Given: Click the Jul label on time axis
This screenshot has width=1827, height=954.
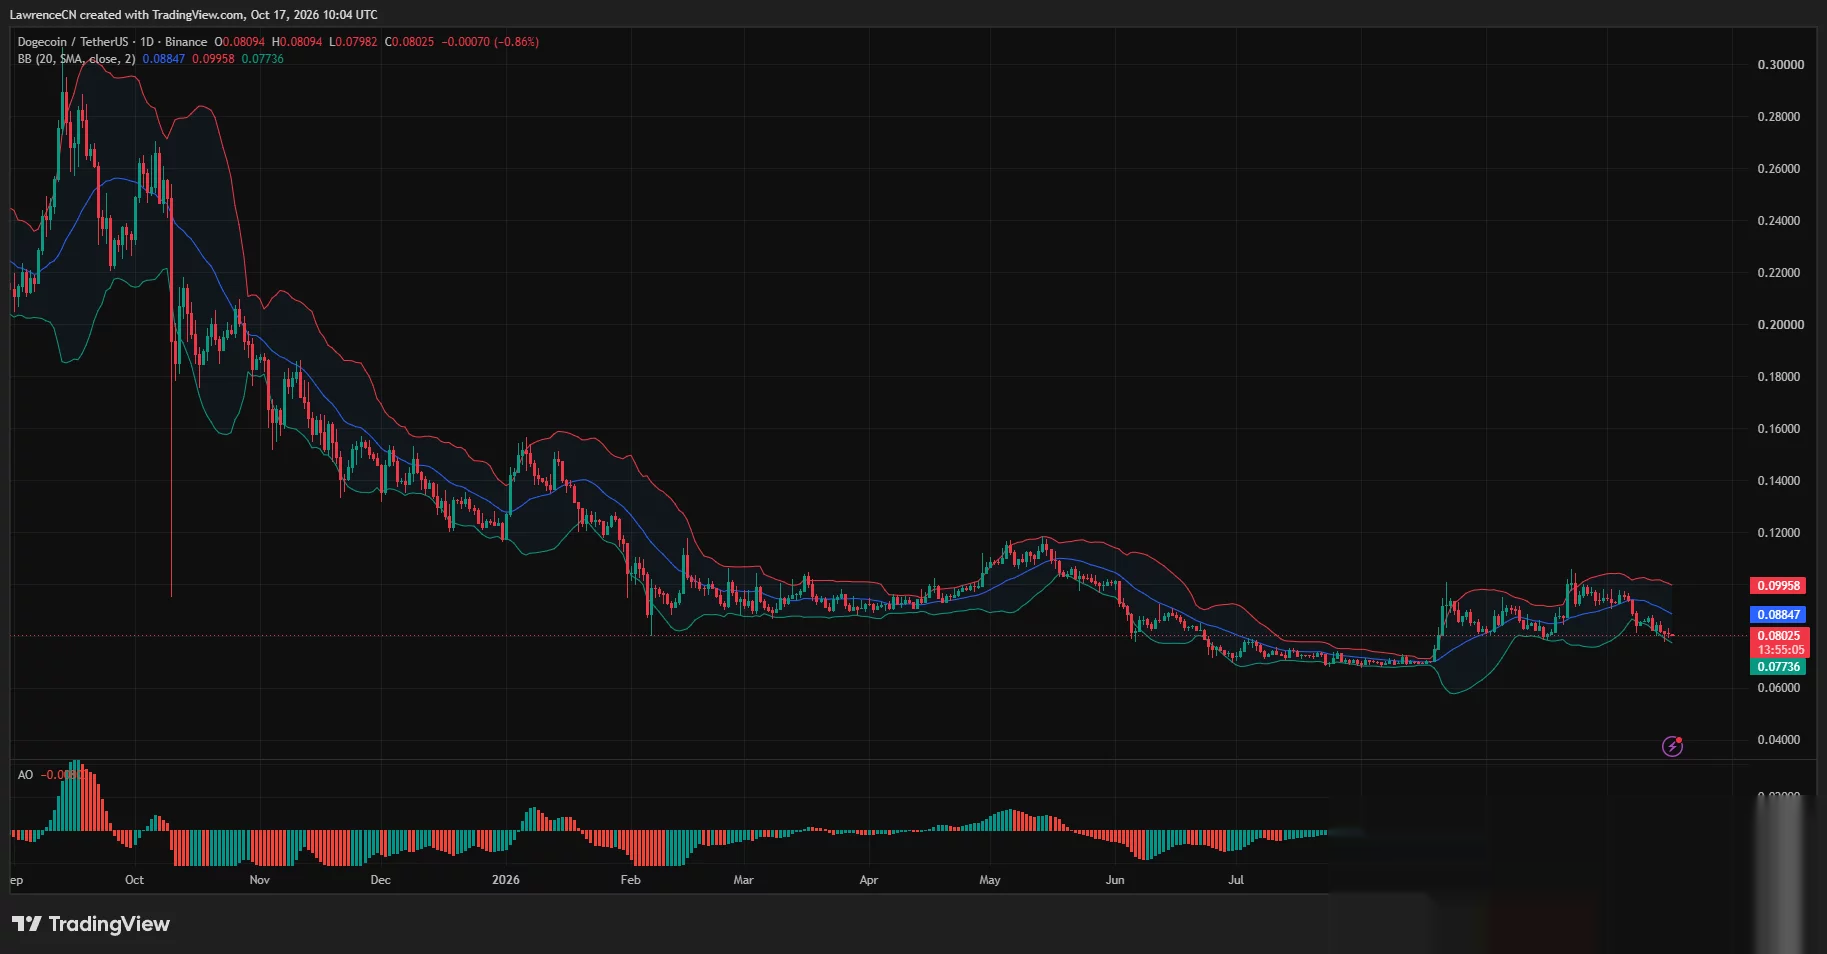Looking at the screenshot, I should [x=1236, y=880].
